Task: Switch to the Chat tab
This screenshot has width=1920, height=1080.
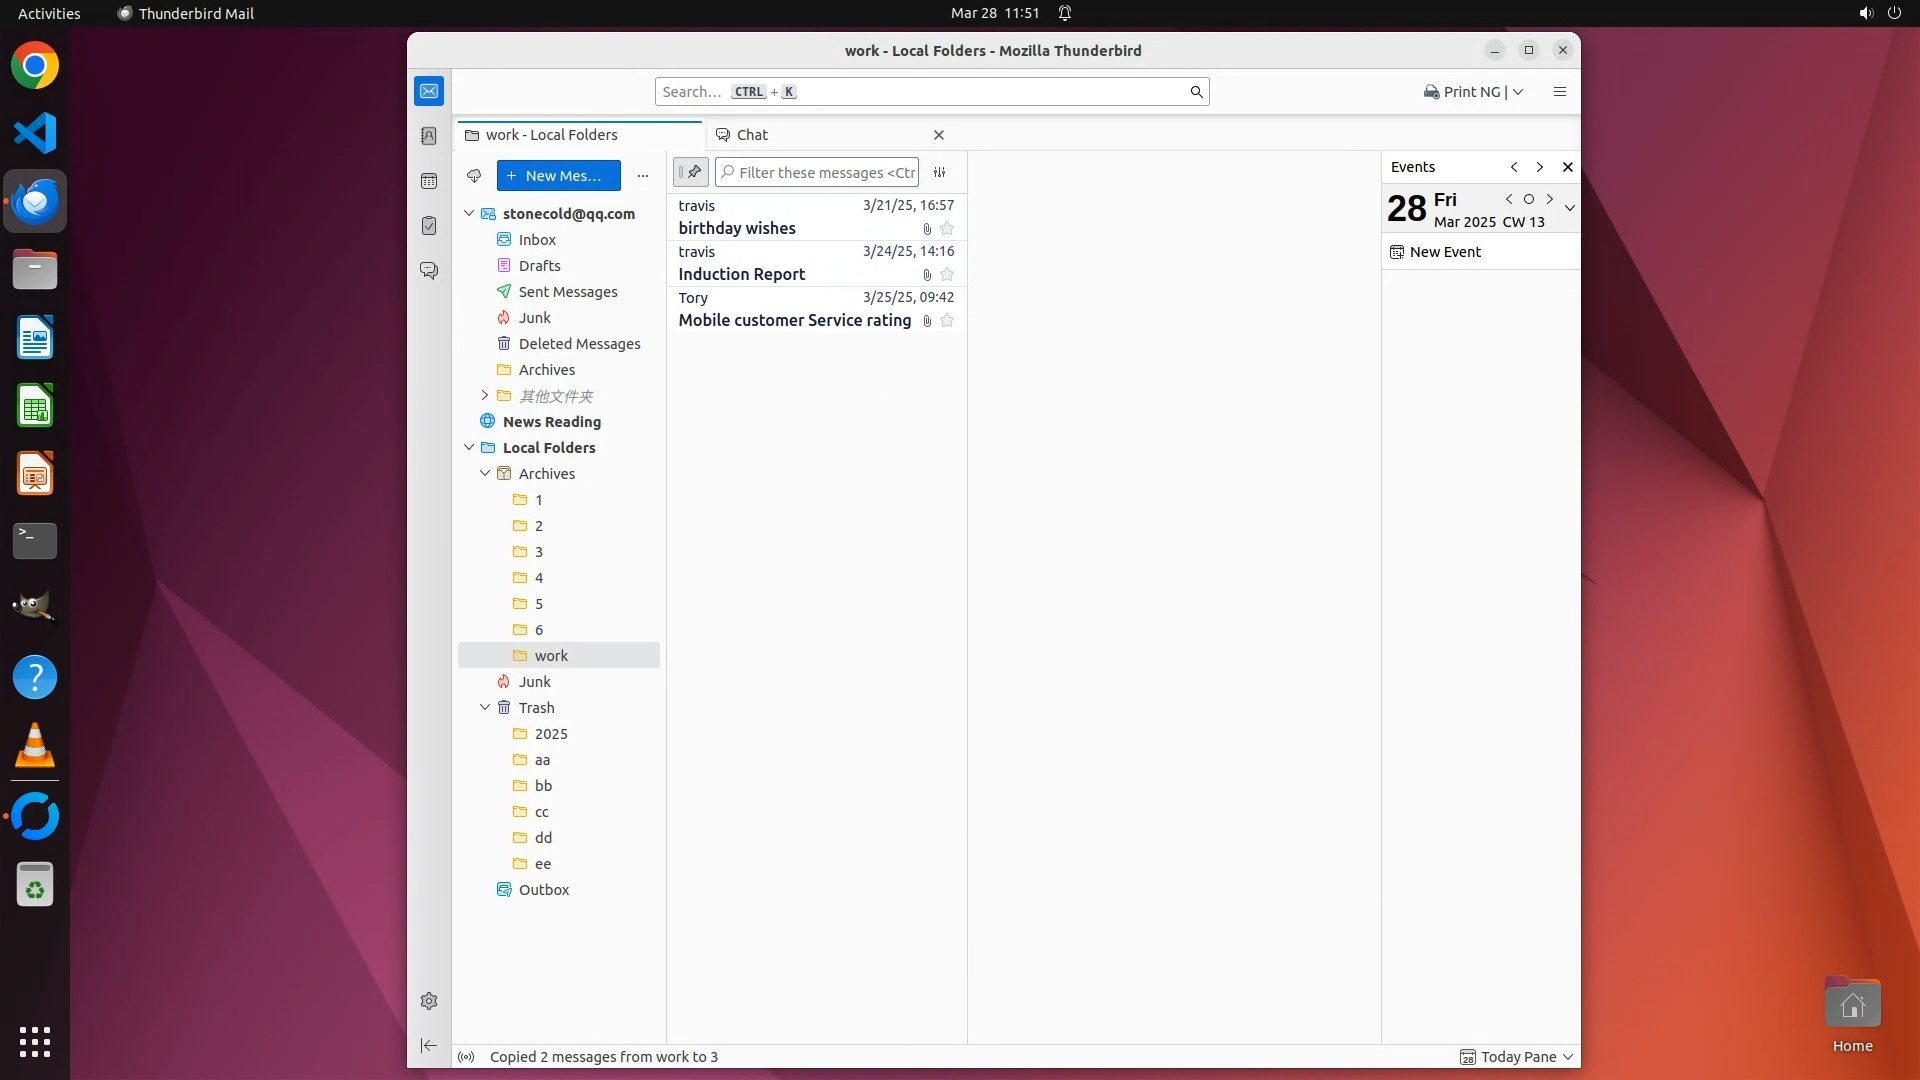Action: (752, 135)
